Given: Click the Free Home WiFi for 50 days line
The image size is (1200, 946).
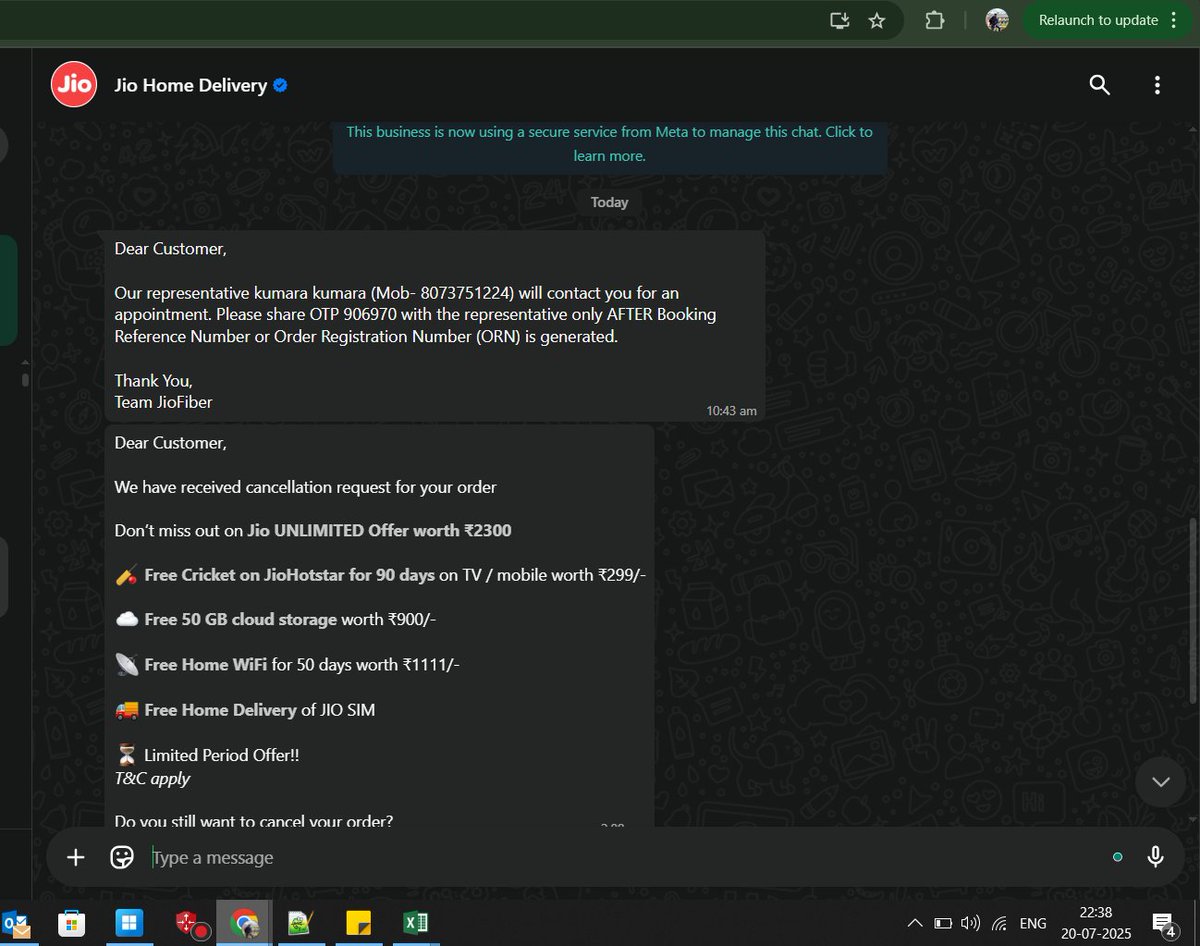Looking at the screenshot, I should (x=287, y=664).
